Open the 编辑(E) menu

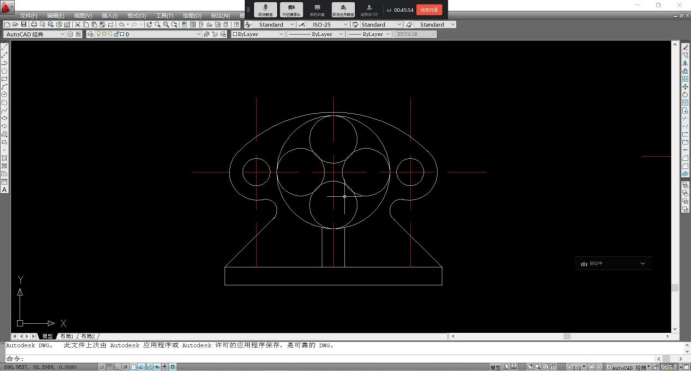click(x=56, y=16)
